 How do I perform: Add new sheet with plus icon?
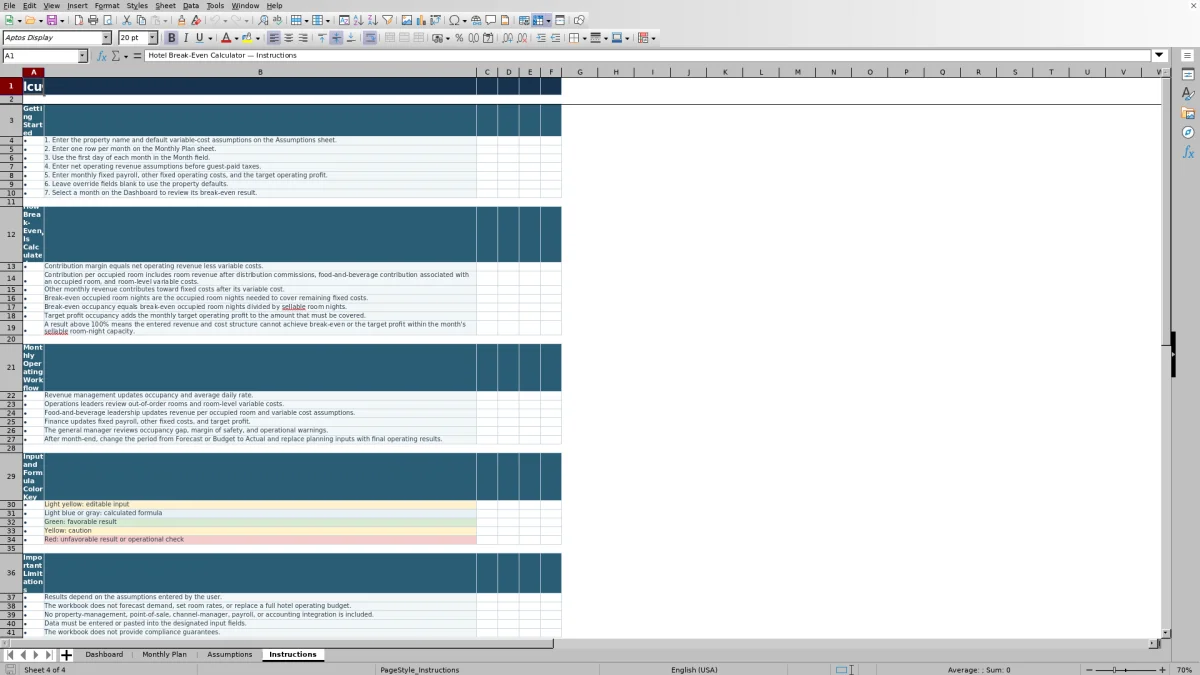click(x=66, y=655)
